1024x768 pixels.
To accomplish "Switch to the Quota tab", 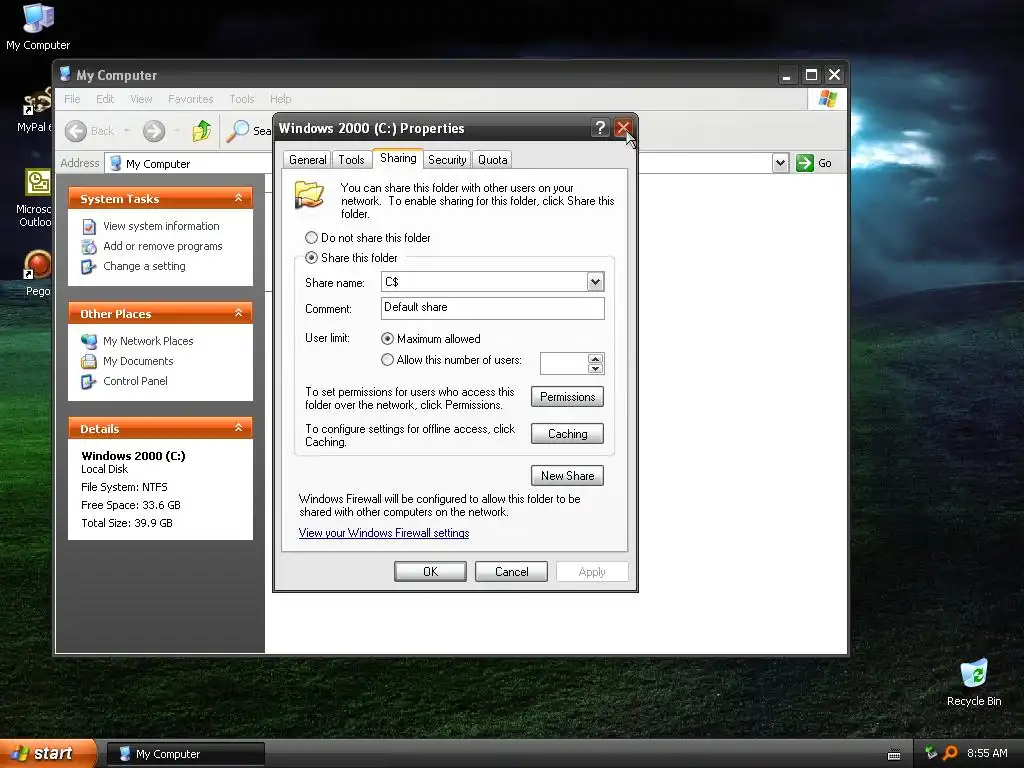I will (x=492, y=160).
